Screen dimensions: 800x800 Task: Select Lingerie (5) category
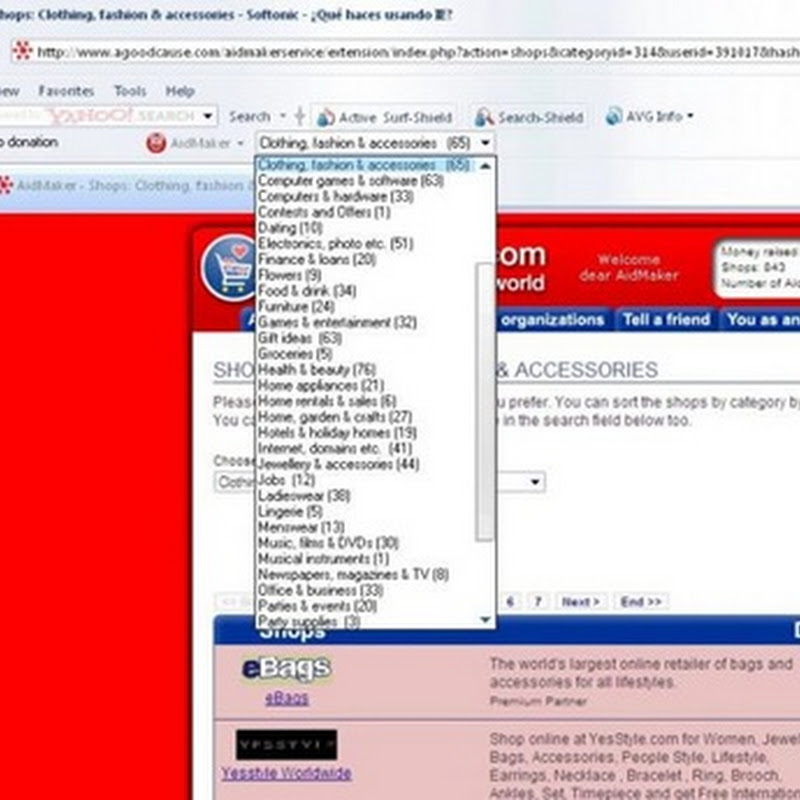point(290,512)
